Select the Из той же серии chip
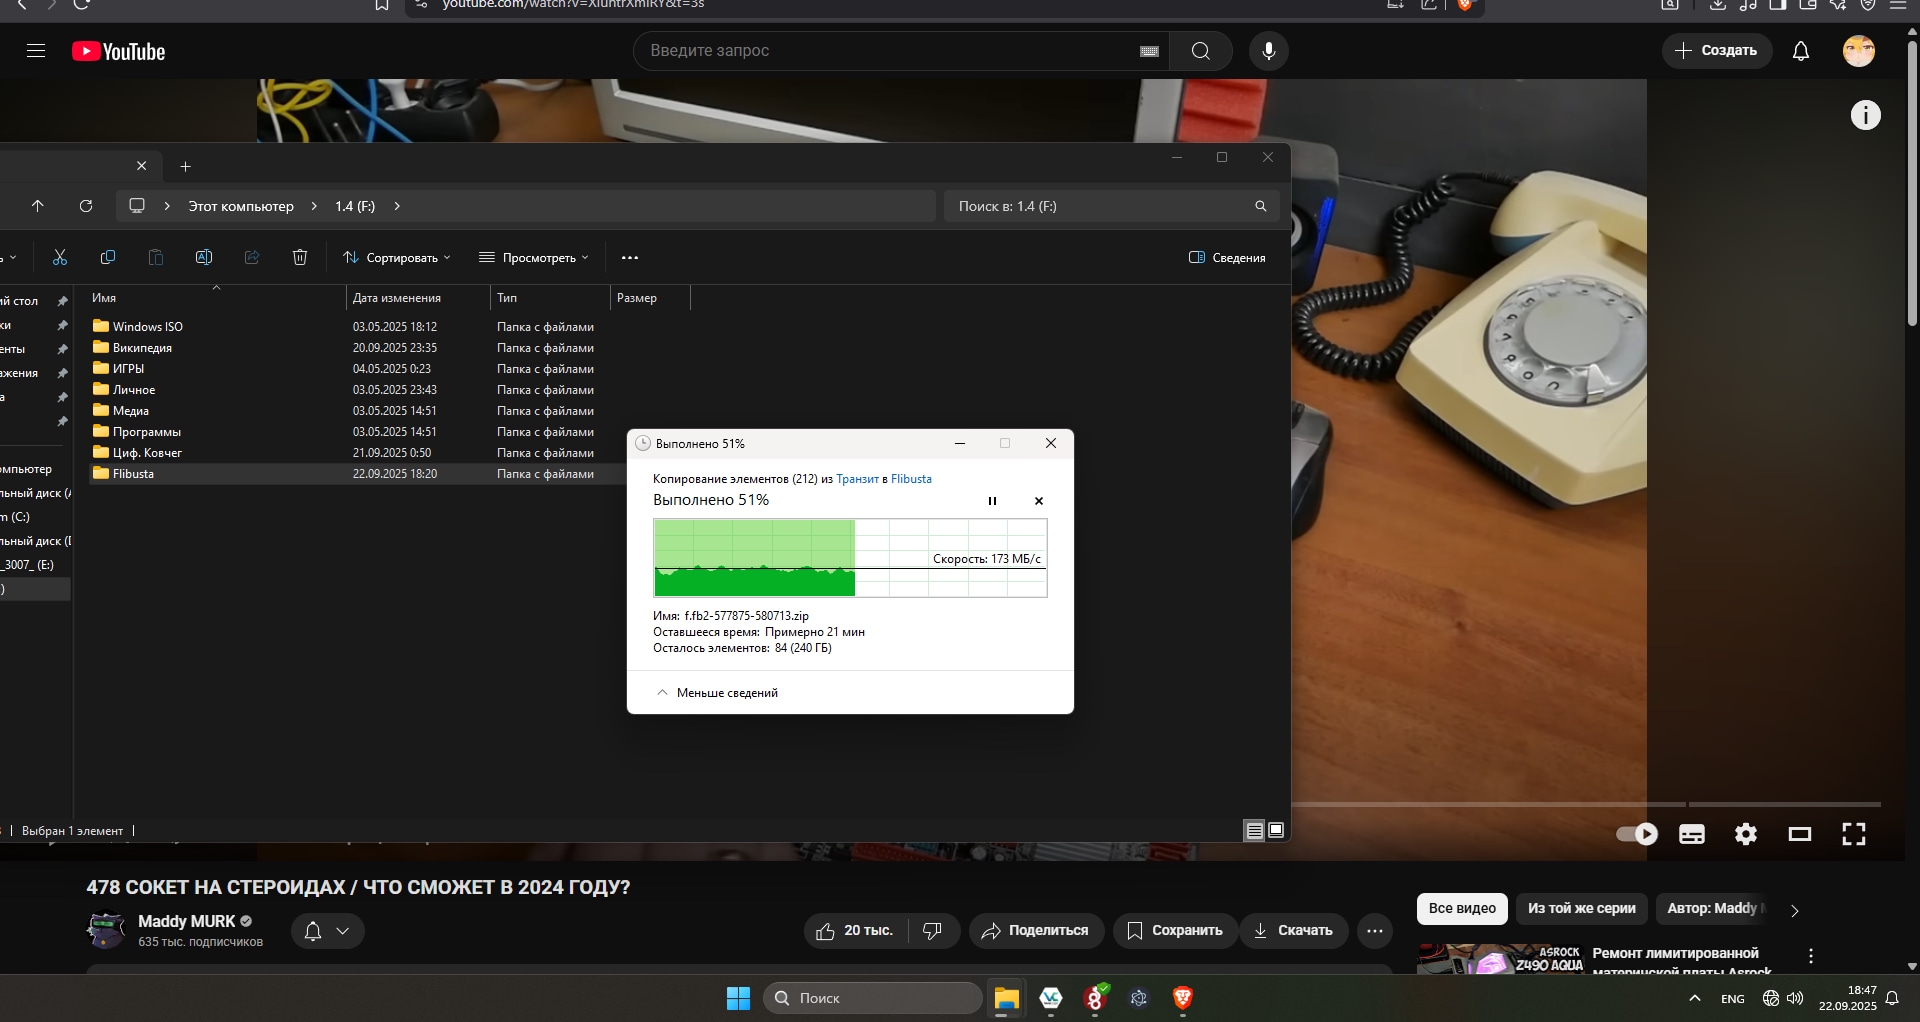1920x1022 pixels. point(1581,908)
